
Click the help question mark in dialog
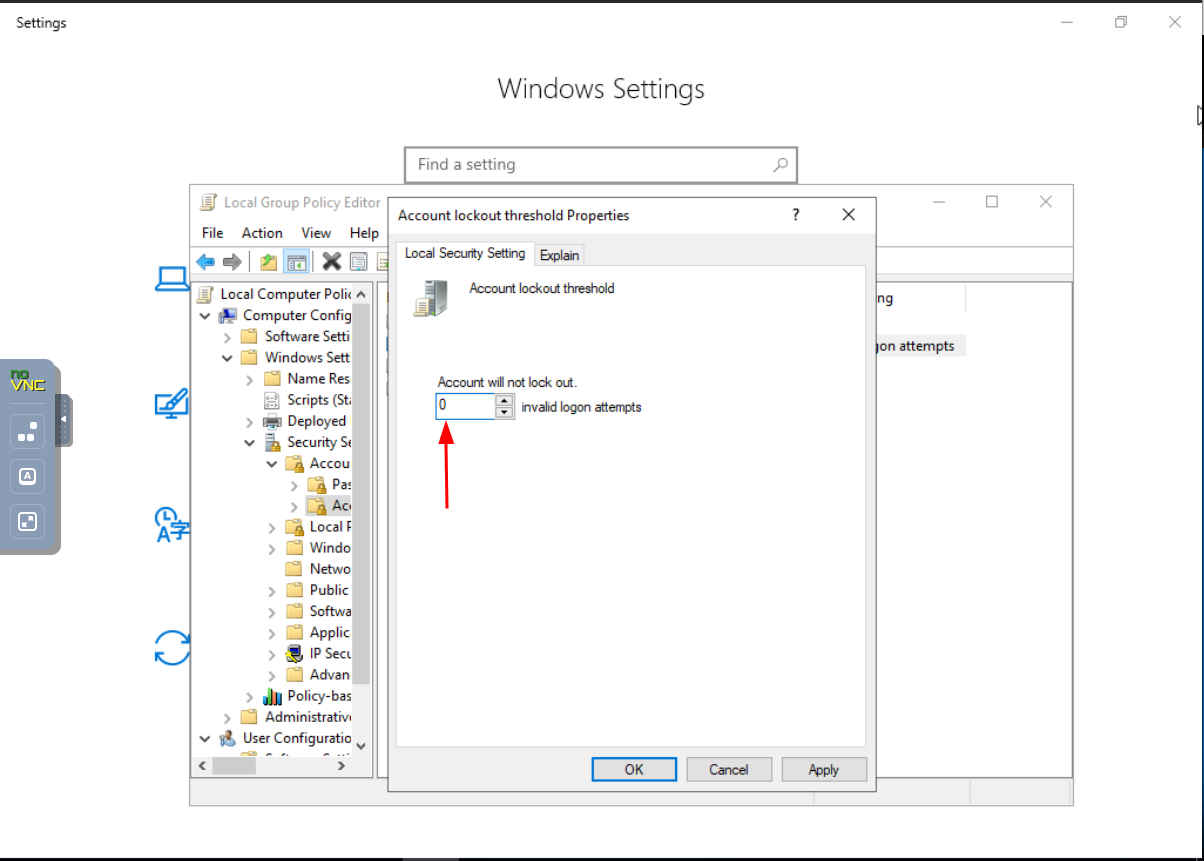coord(796,215)
